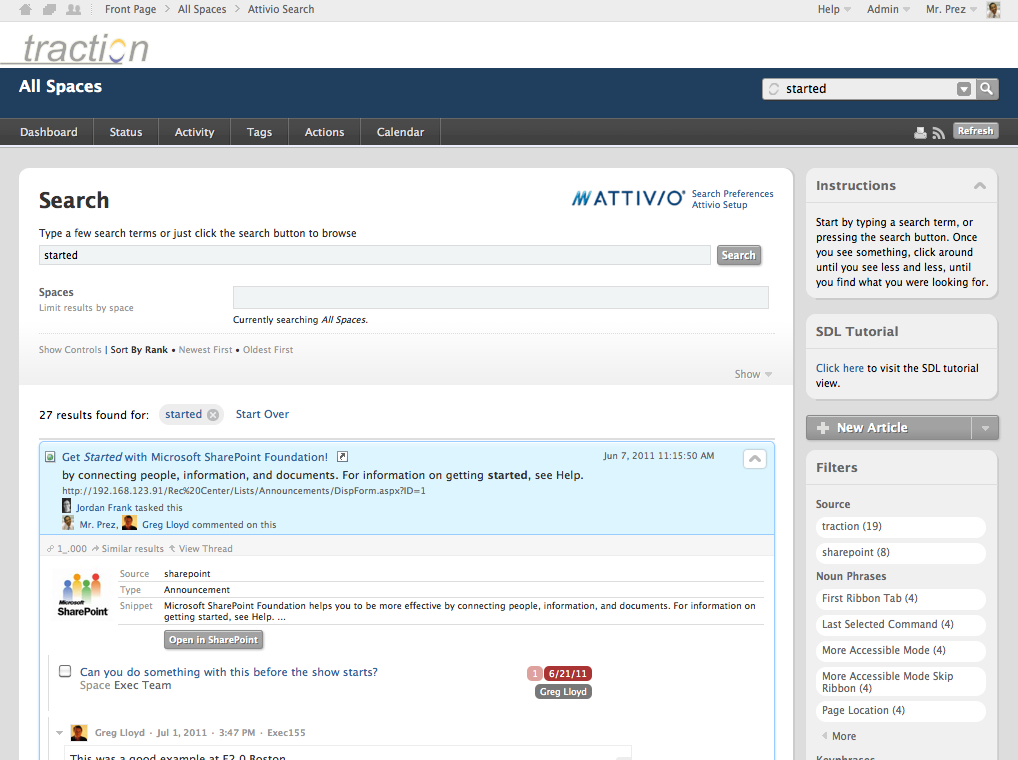This screenshot has width=1018, height=760.
Task: Click 'Click here' SDL tutorial link
Action: click(839, 368)
